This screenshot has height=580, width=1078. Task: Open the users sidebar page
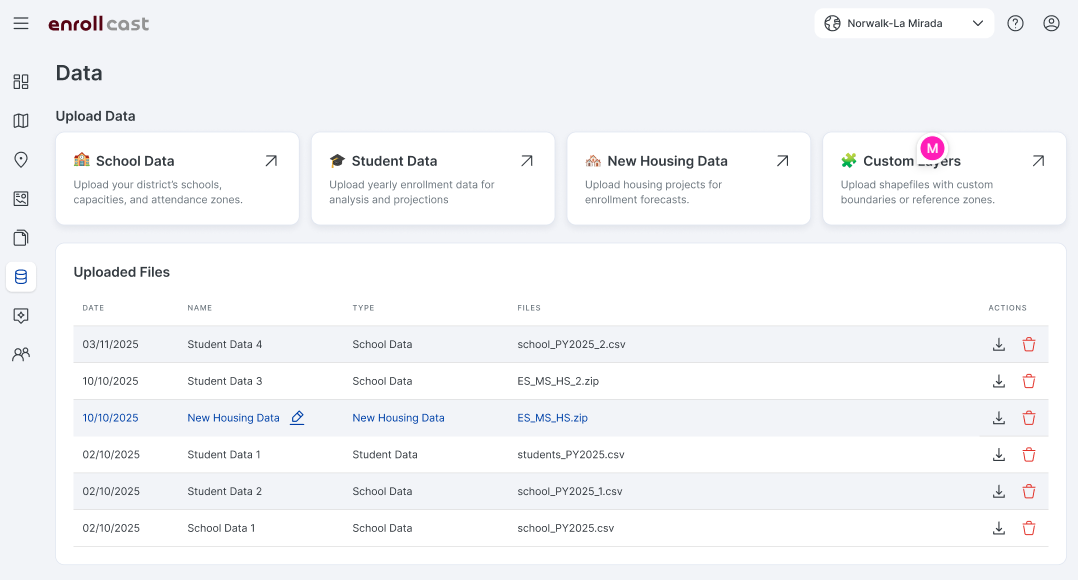pyautogui.click(x=21, y=354)
